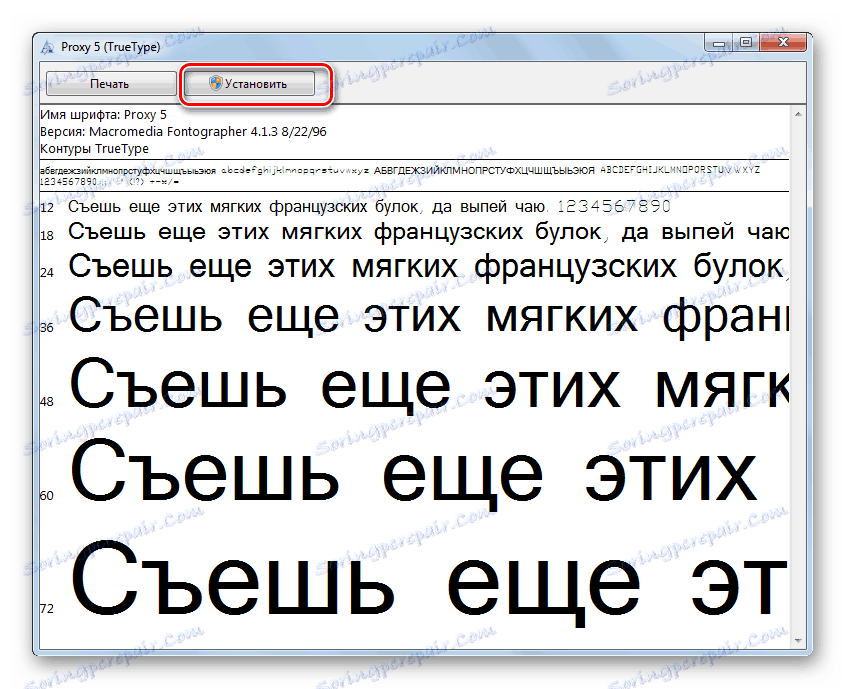
Task: Click the alphabet character sample row
Action: click(400, 176)
